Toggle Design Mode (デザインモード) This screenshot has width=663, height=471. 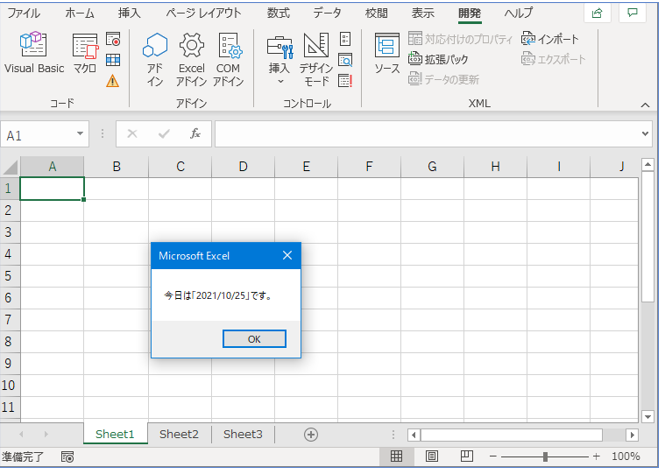tap(316, 59)
